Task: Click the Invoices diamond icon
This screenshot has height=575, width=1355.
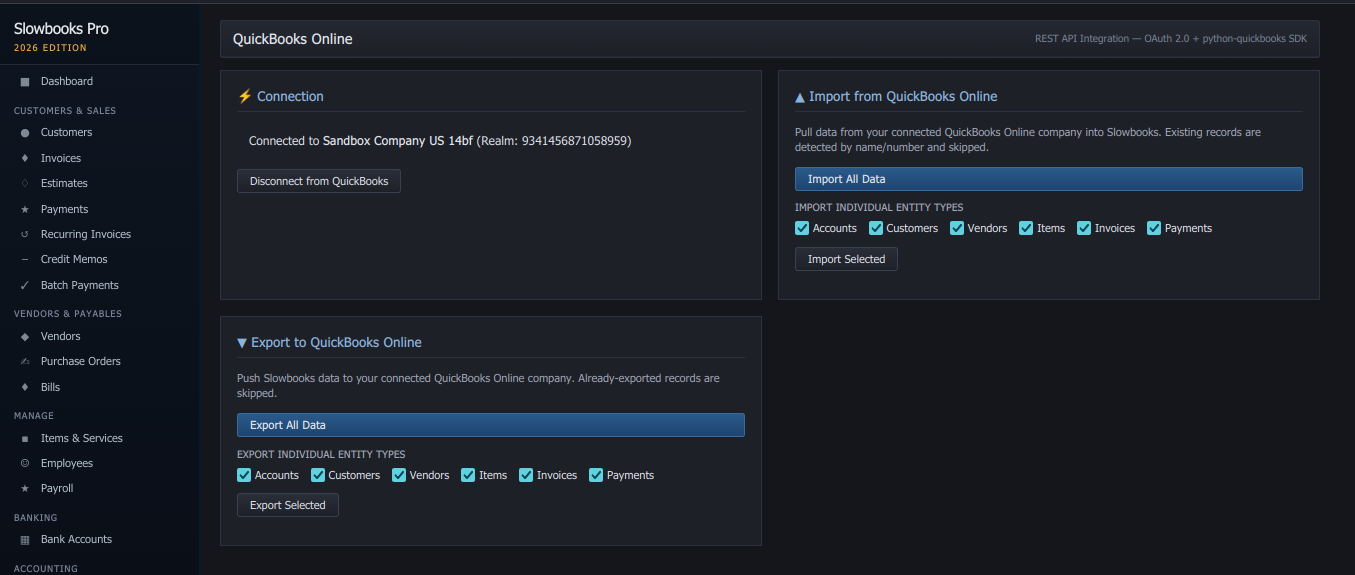Action: tap(25, 158)
